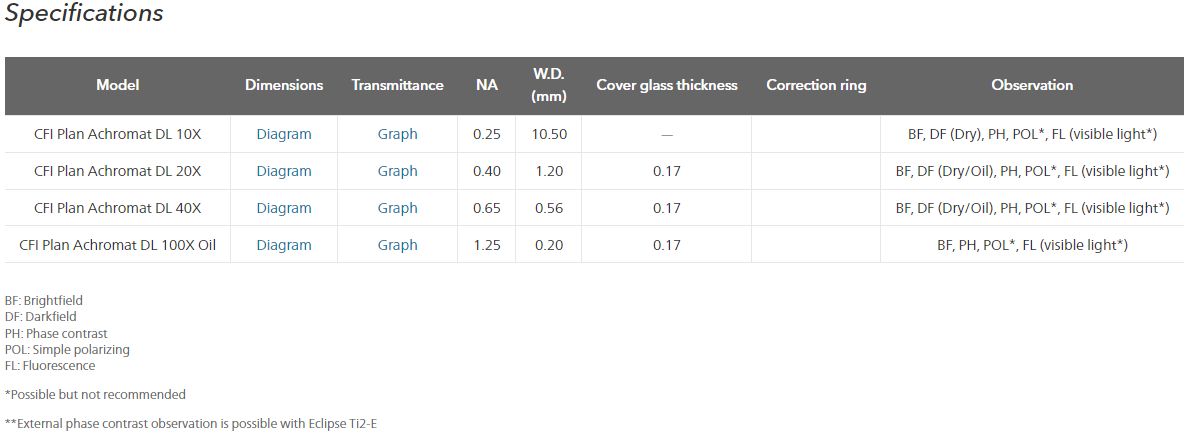Click the Observation column header
The height and width of the screenshot is (437, 1197).
tap(1032, 85)
